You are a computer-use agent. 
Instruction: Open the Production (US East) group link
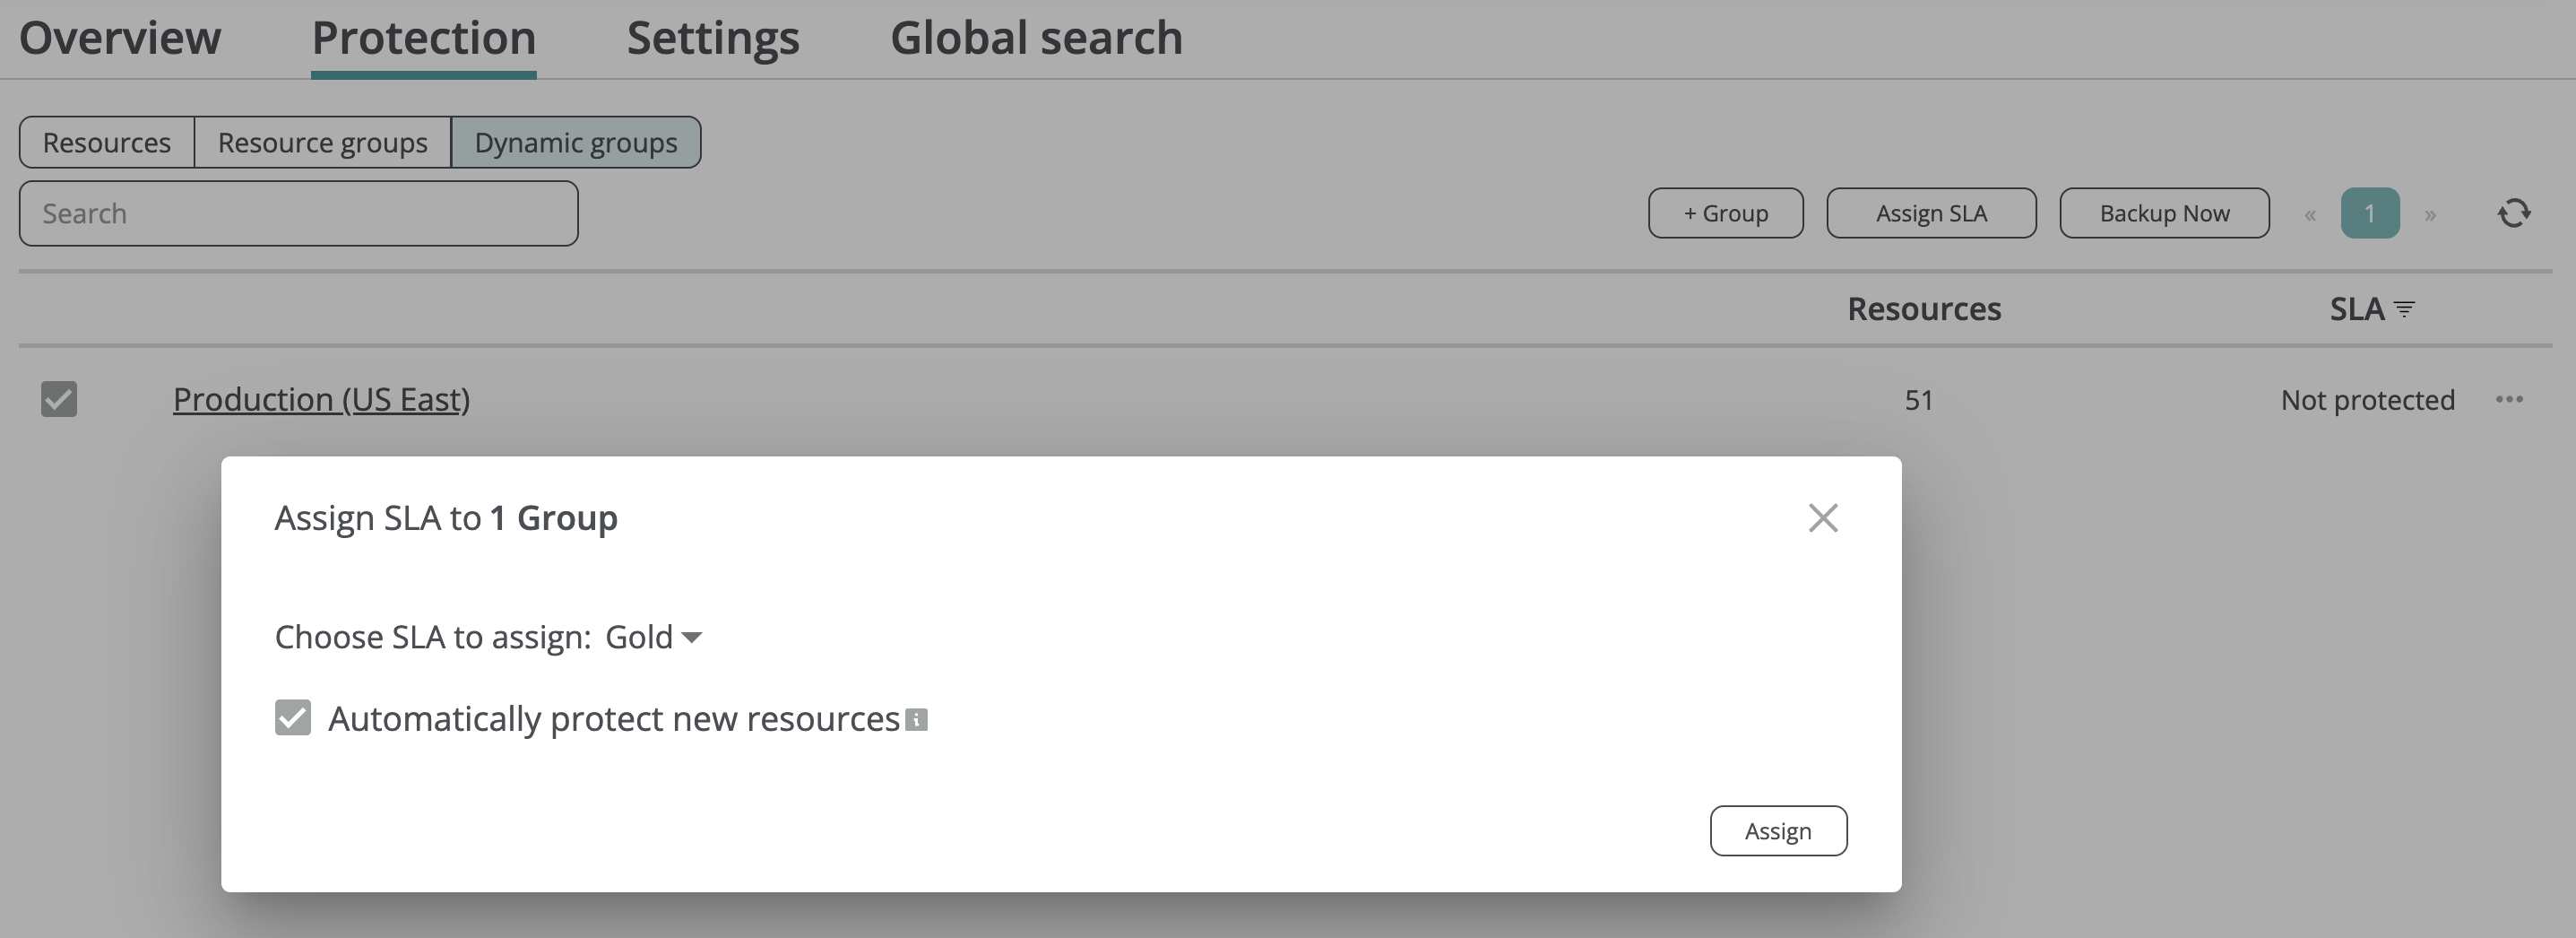click(x=321, y=400)
